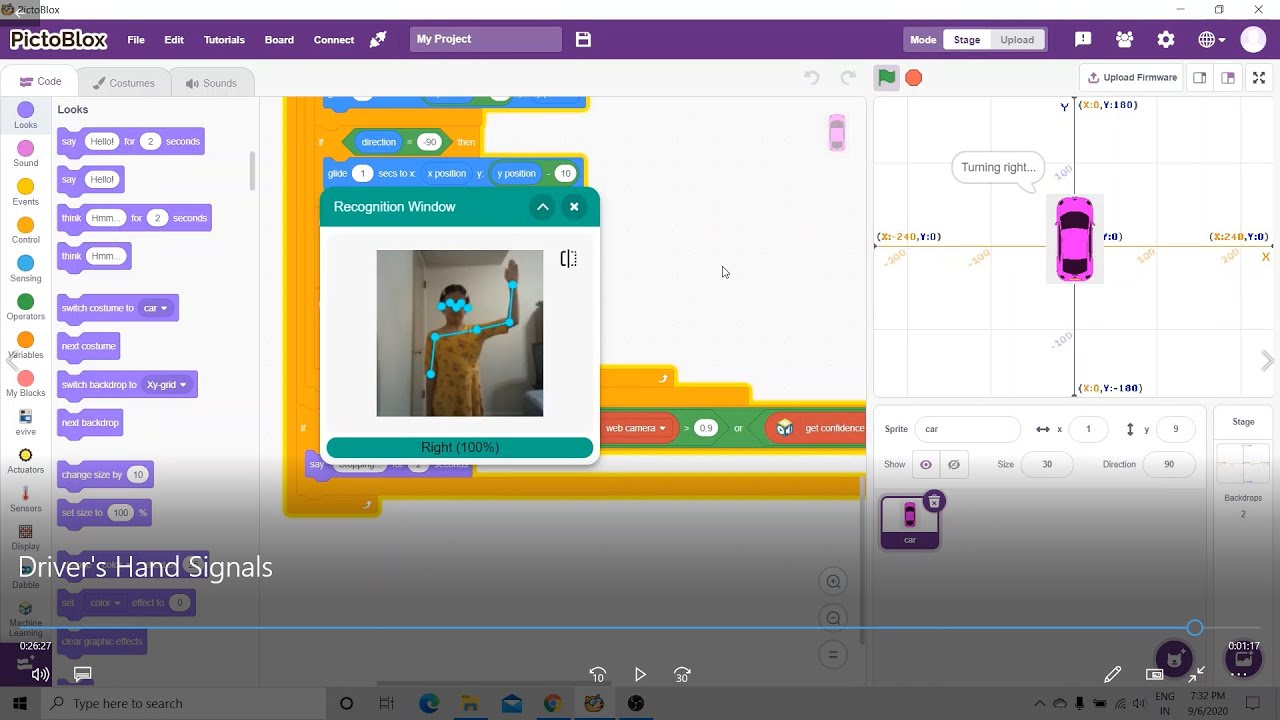This screenshot has height=720, width=1280.
Task: Select the Sound block category
Action: 26,154
